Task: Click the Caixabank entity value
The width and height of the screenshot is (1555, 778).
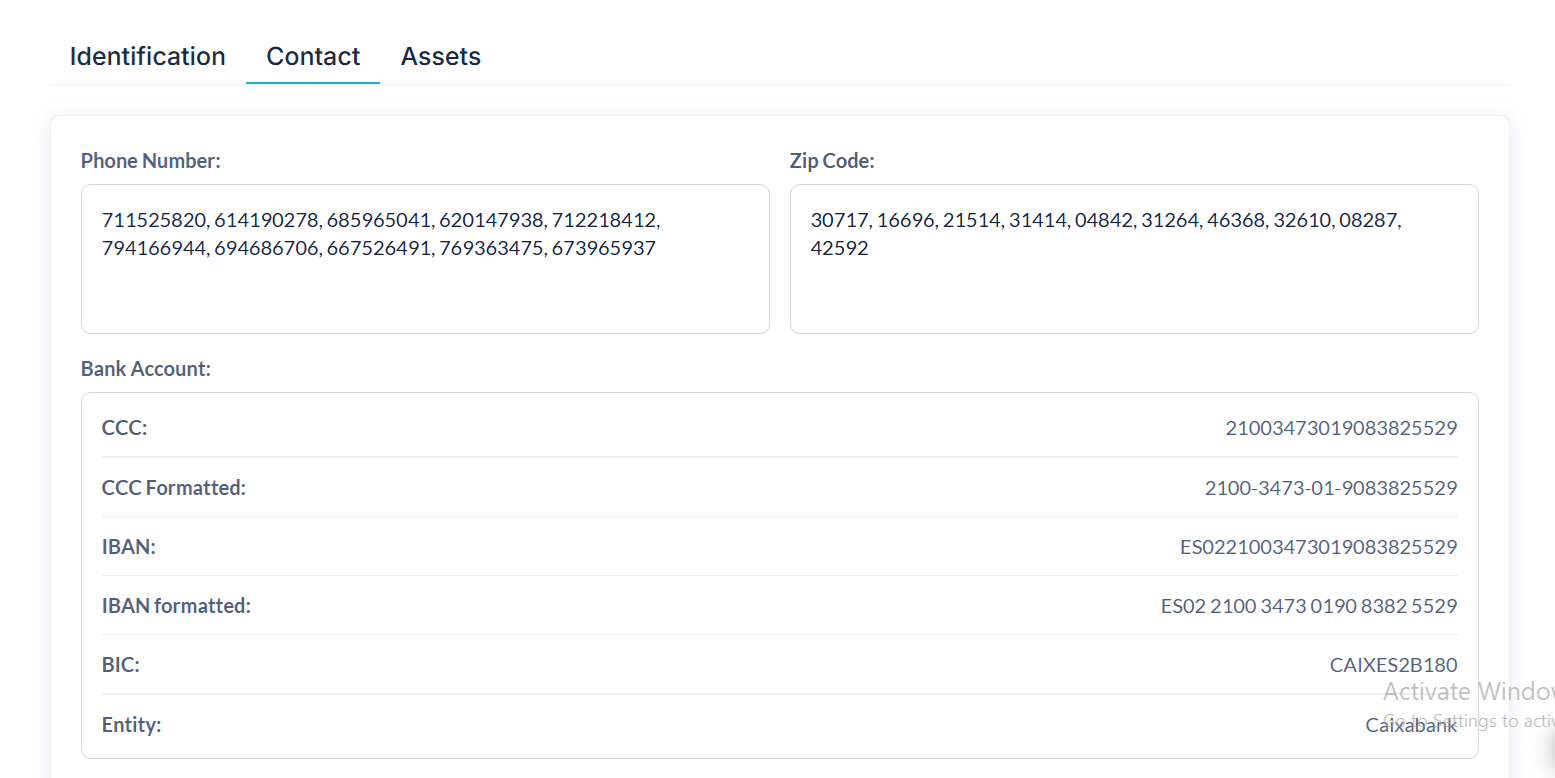Action: (x=1411, y=725)
